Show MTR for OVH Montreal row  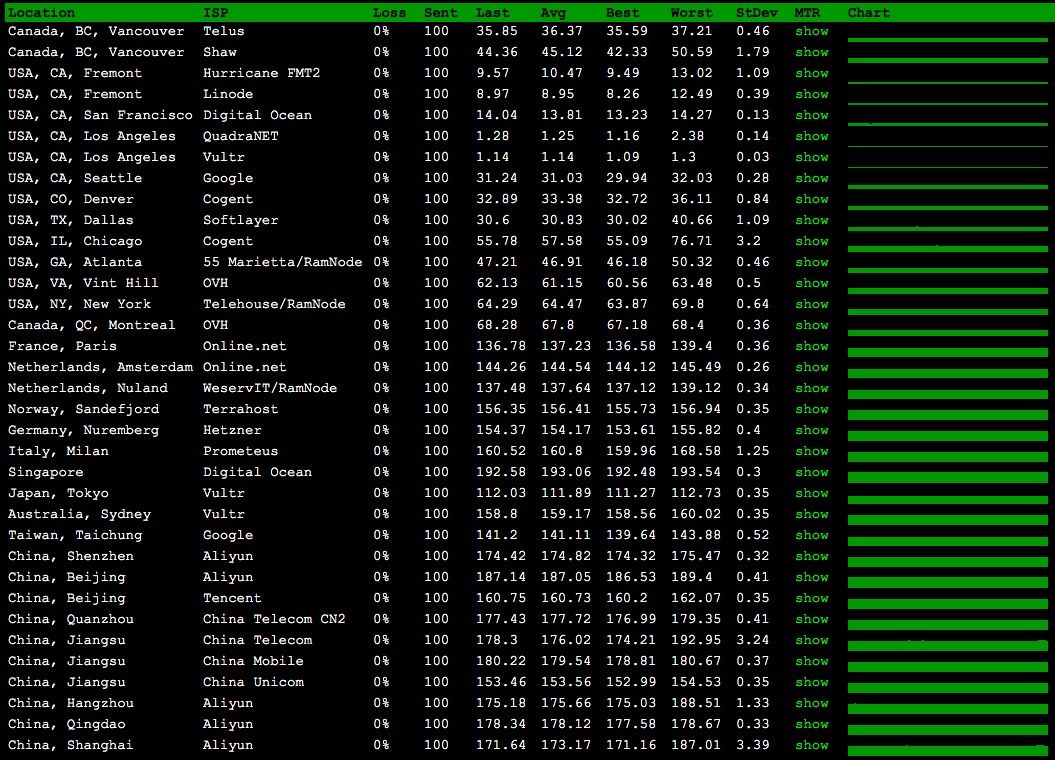pyautogui.click(x=811, y=325)
